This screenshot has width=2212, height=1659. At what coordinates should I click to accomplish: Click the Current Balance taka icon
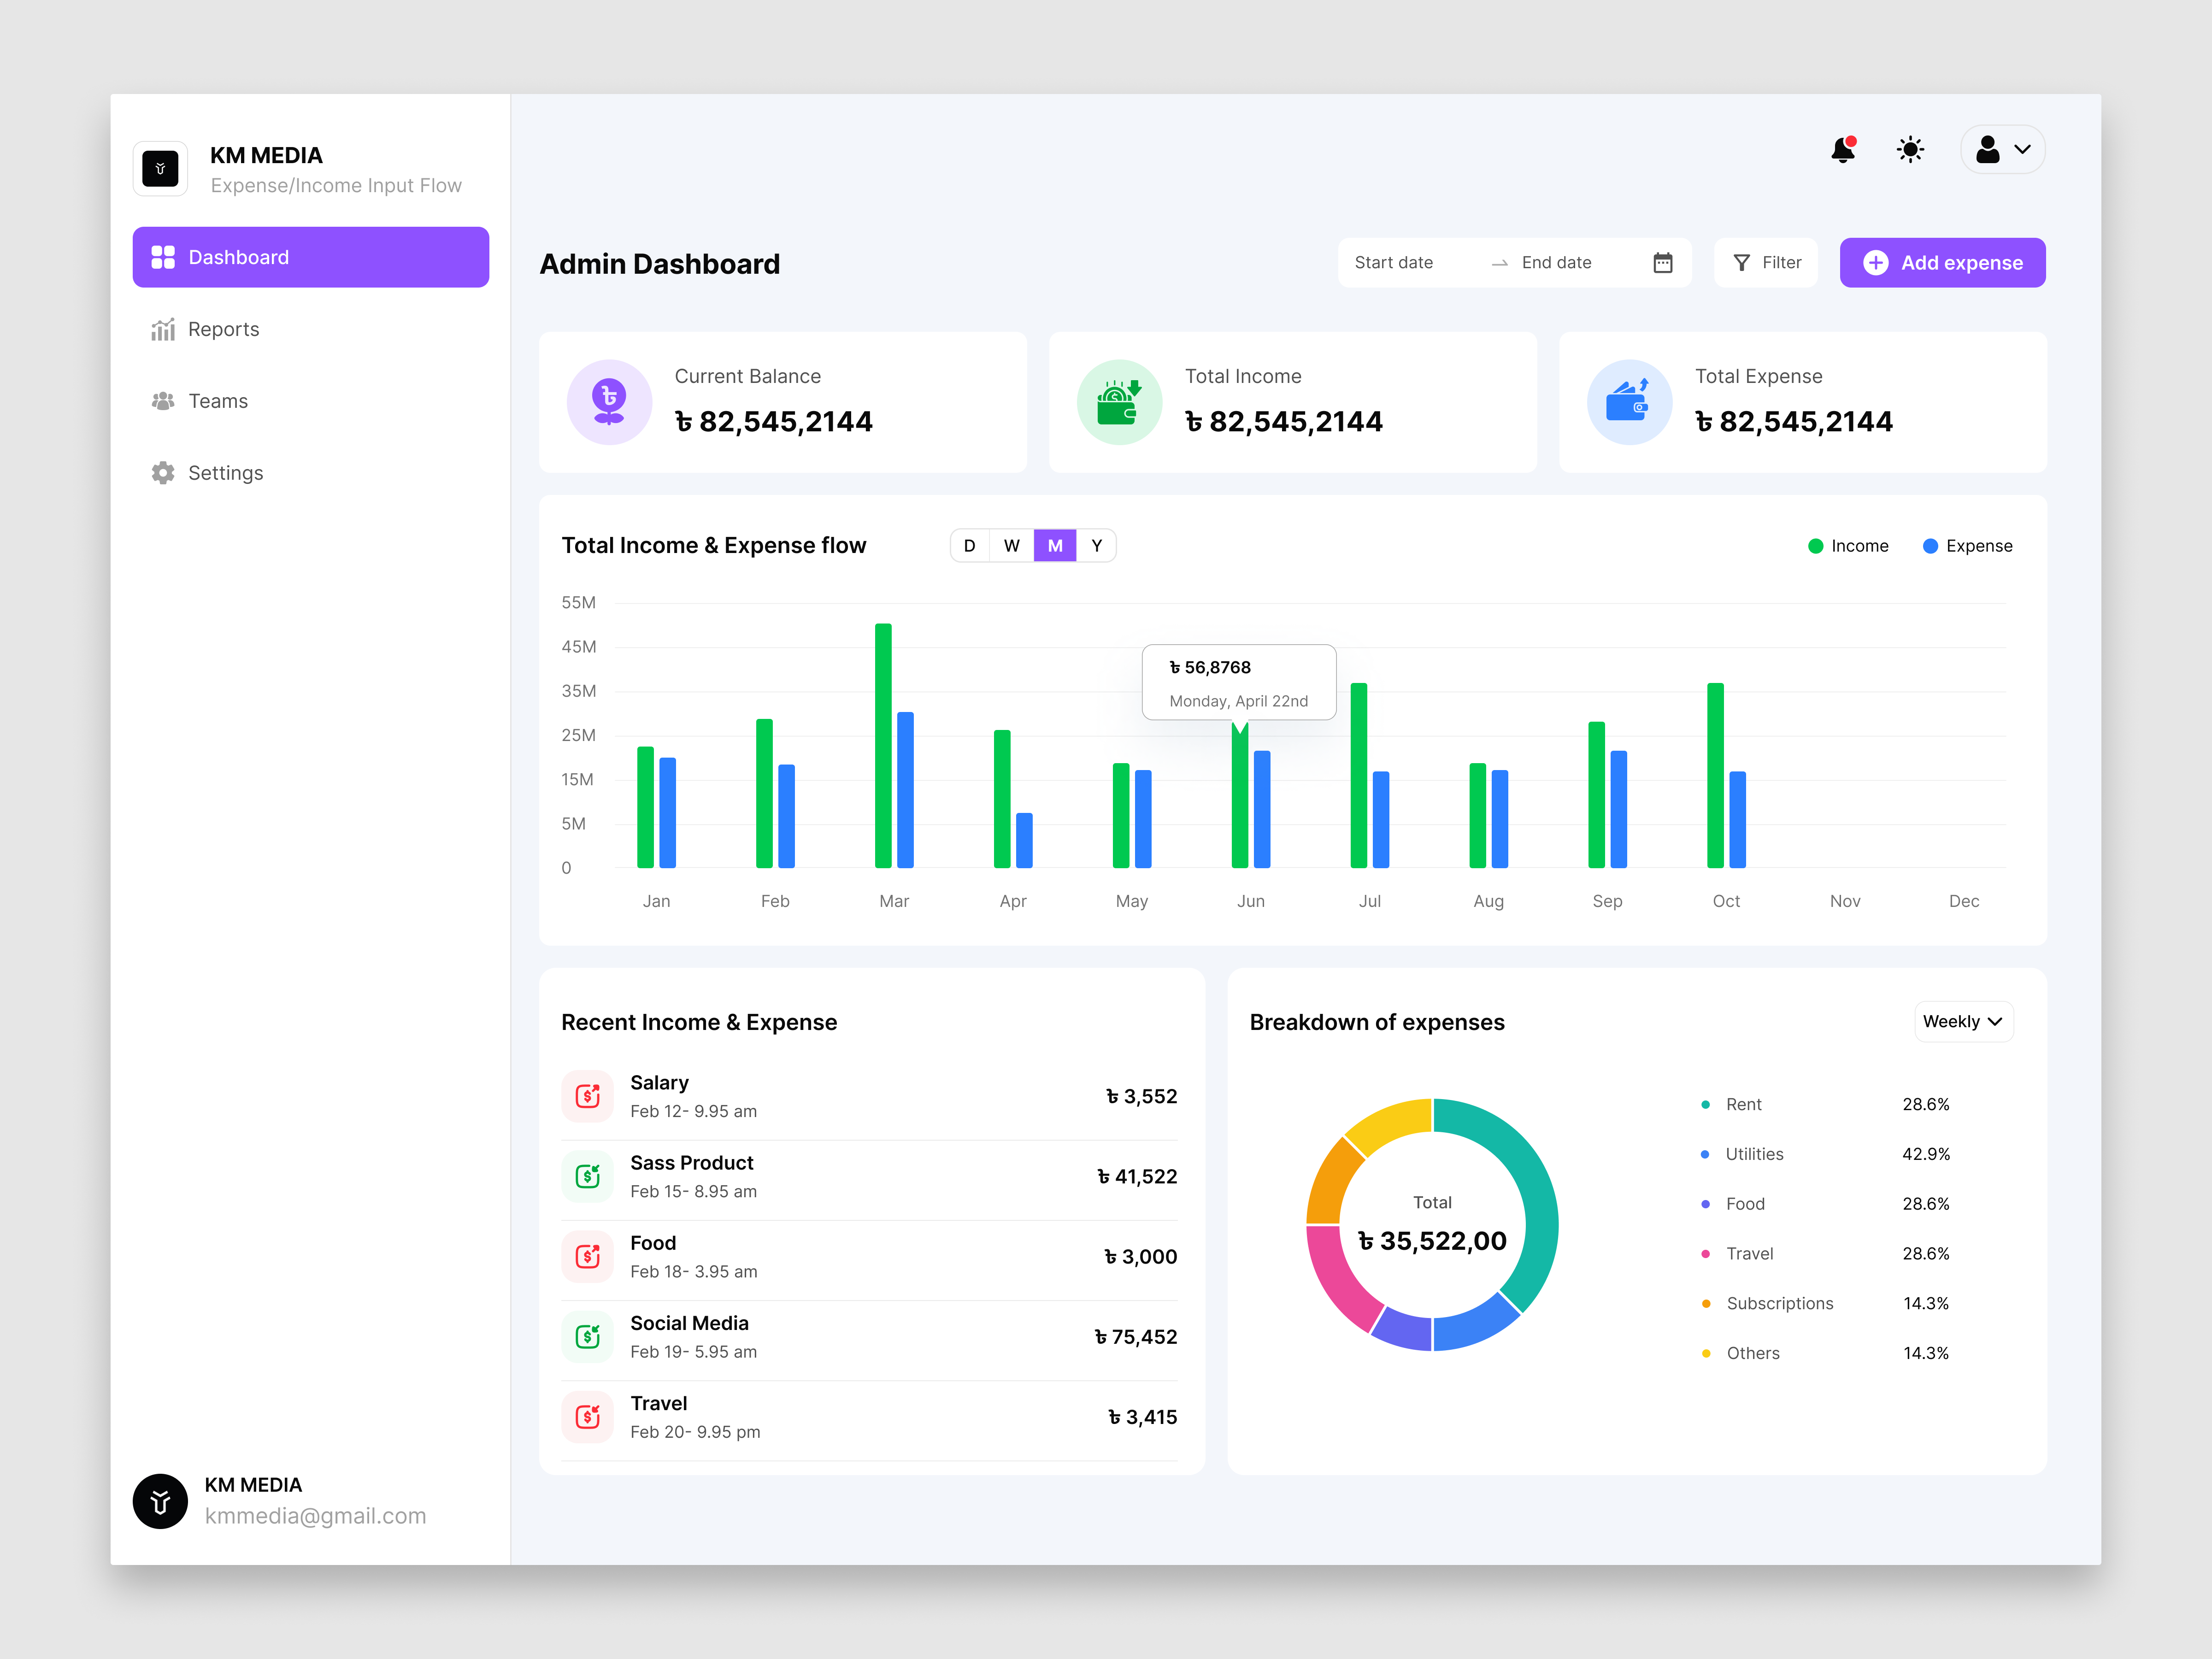pos(609,402)
